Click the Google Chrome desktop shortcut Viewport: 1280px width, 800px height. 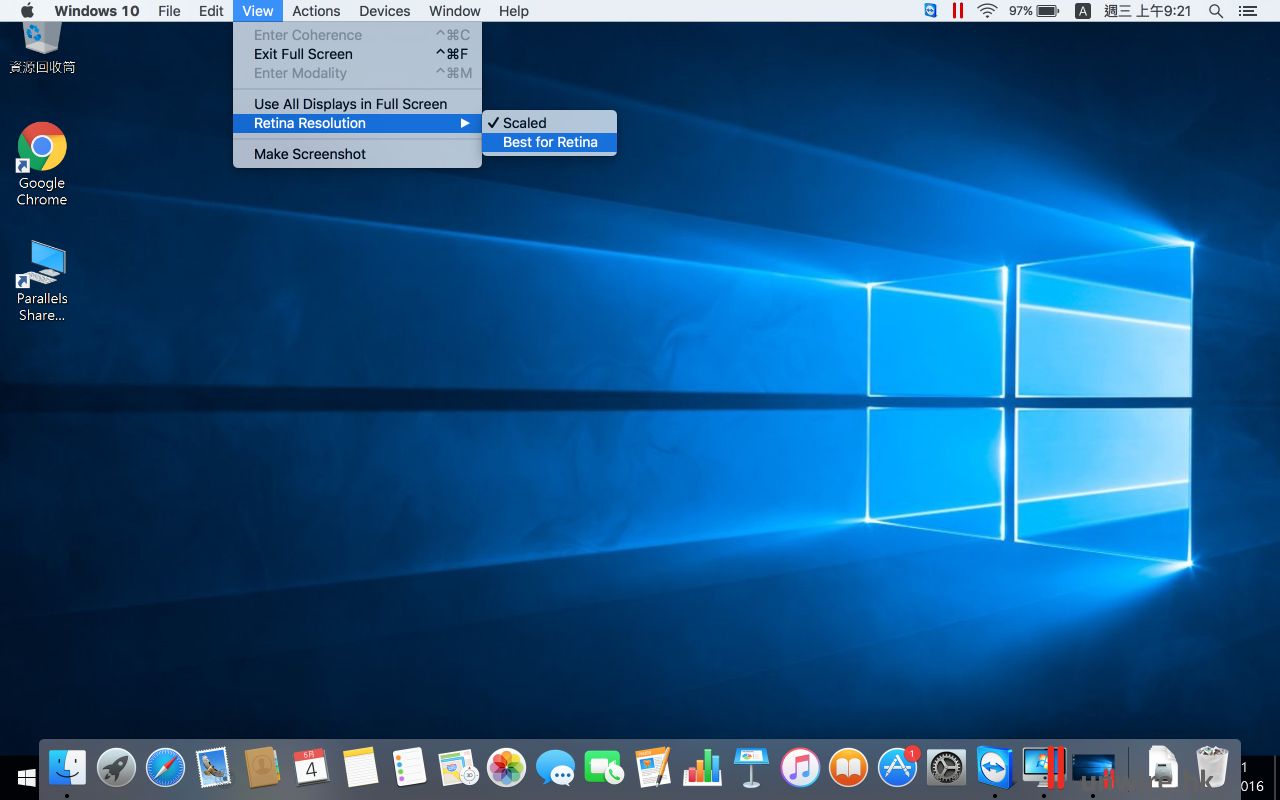[41, 148]
